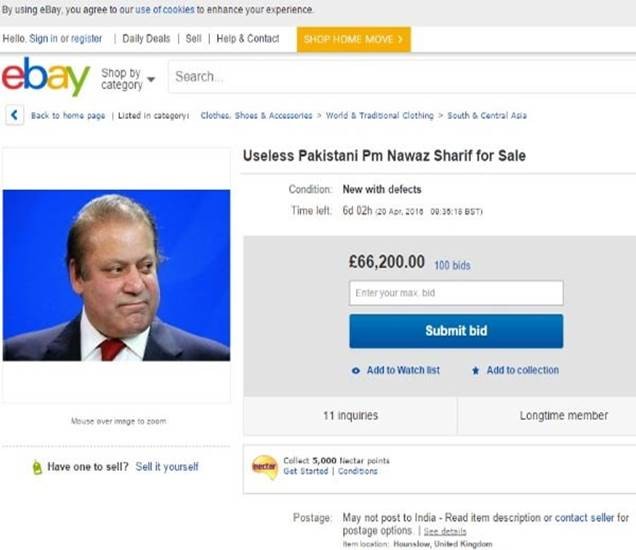Click the eBay logo
Viewport: 636px width, 550px height.
(x=46, y=77)
